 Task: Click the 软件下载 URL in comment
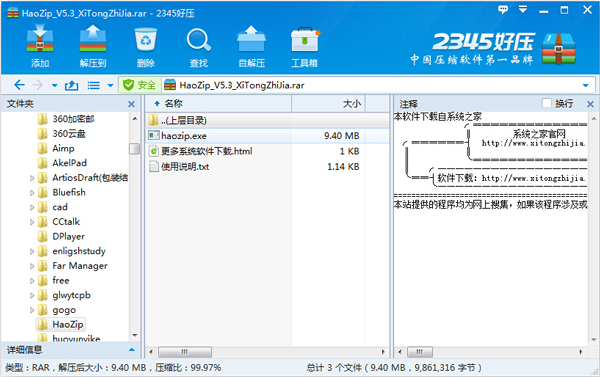(533, 178)
